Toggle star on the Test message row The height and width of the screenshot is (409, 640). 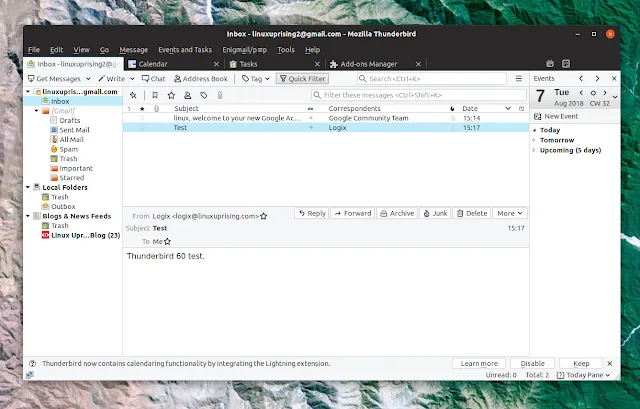coord(142,128)
